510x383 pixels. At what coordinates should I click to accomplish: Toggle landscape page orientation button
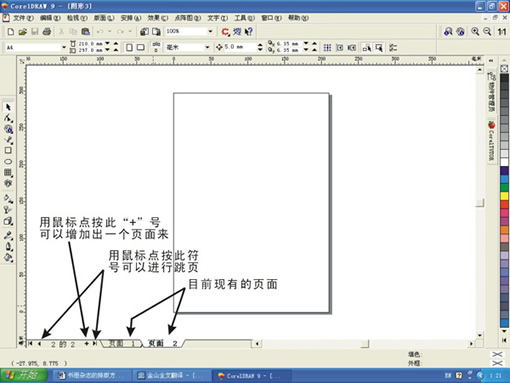click(x=141, y=48)
